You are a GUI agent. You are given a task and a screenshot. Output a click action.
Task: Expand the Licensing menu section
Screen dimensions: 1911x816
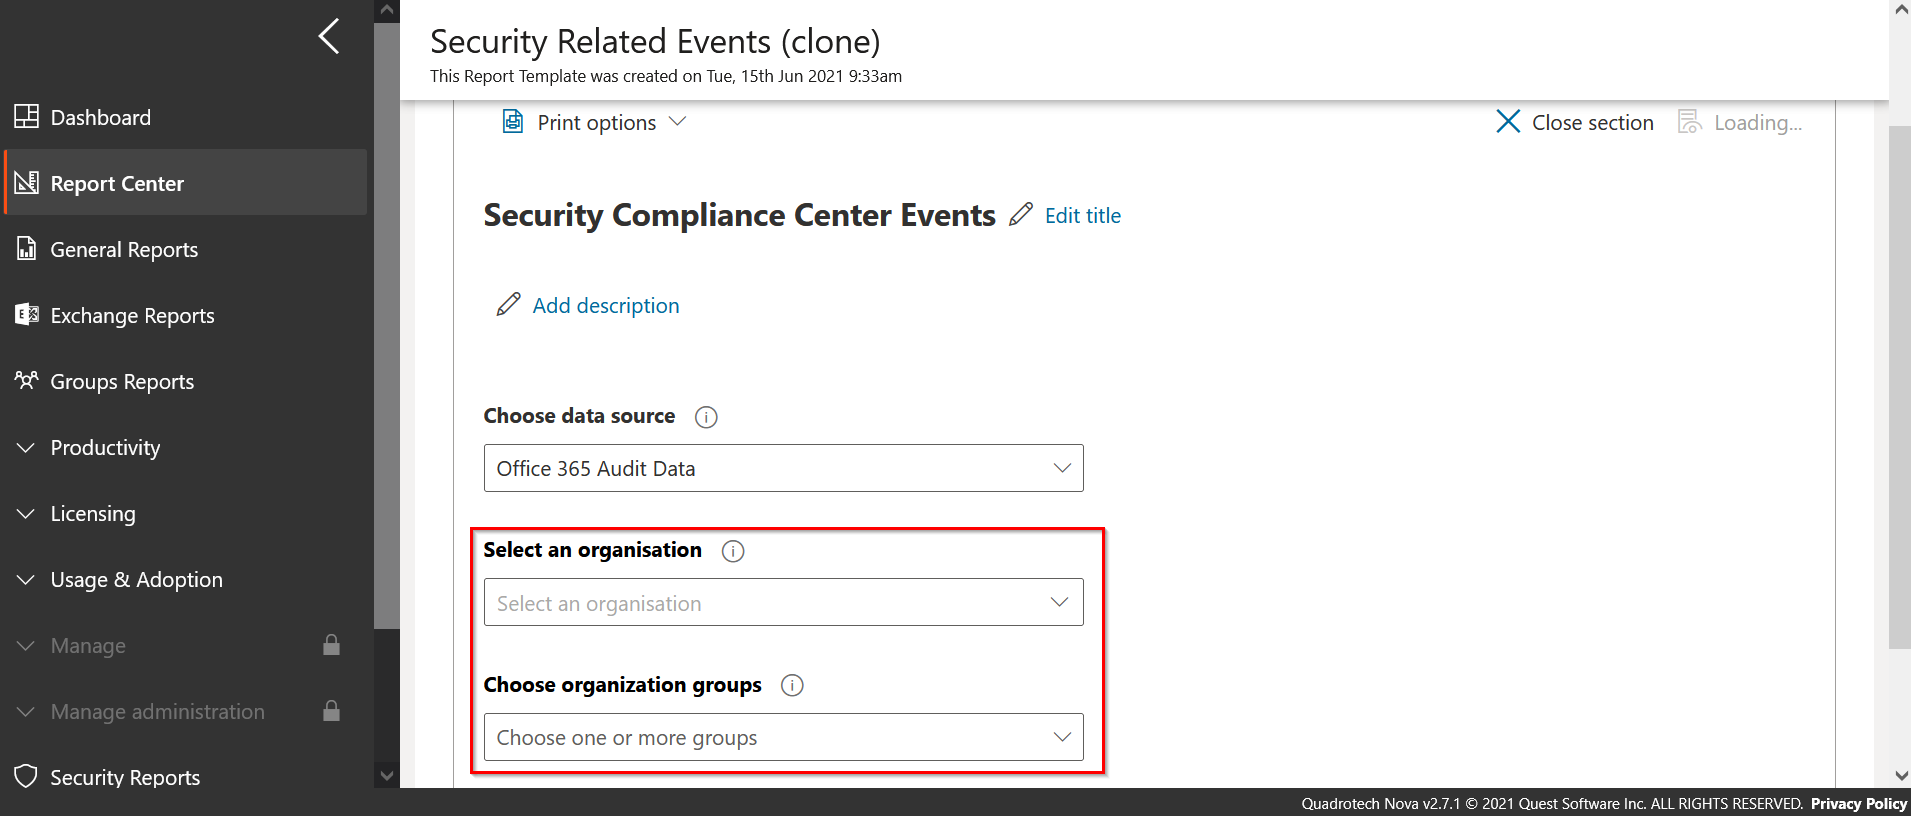click(x=93, y=514)
